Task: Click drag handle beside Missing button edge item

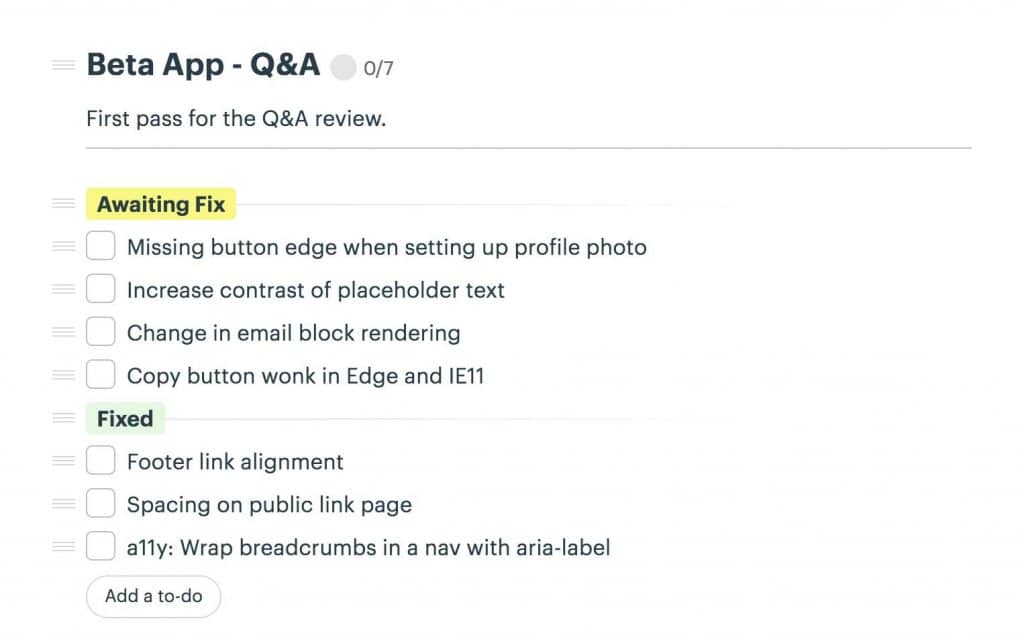Action: [x=64, y=246]
